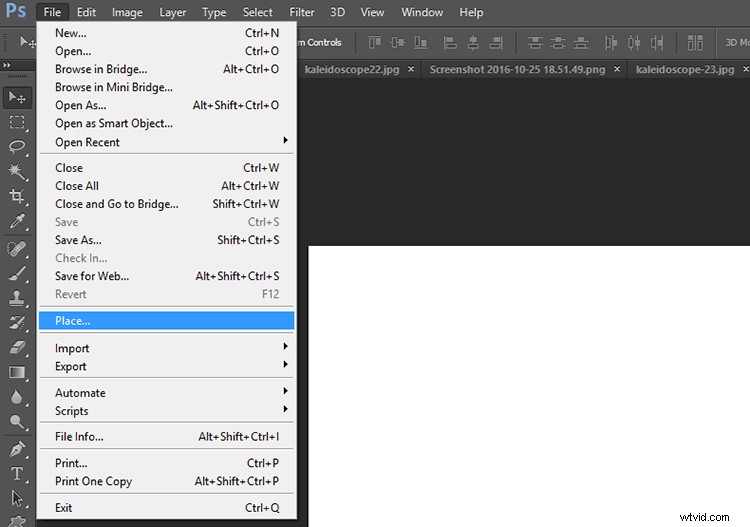The height and width of the screenshot is (527, 750).
Task: Select File Info... from the menu
Action: point(79,437)
